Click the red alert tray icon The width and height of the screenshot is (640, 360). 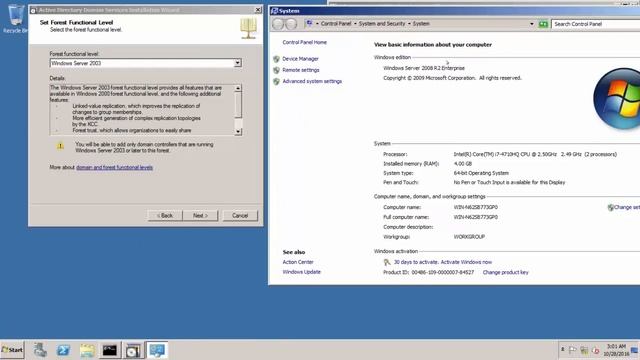596,350
